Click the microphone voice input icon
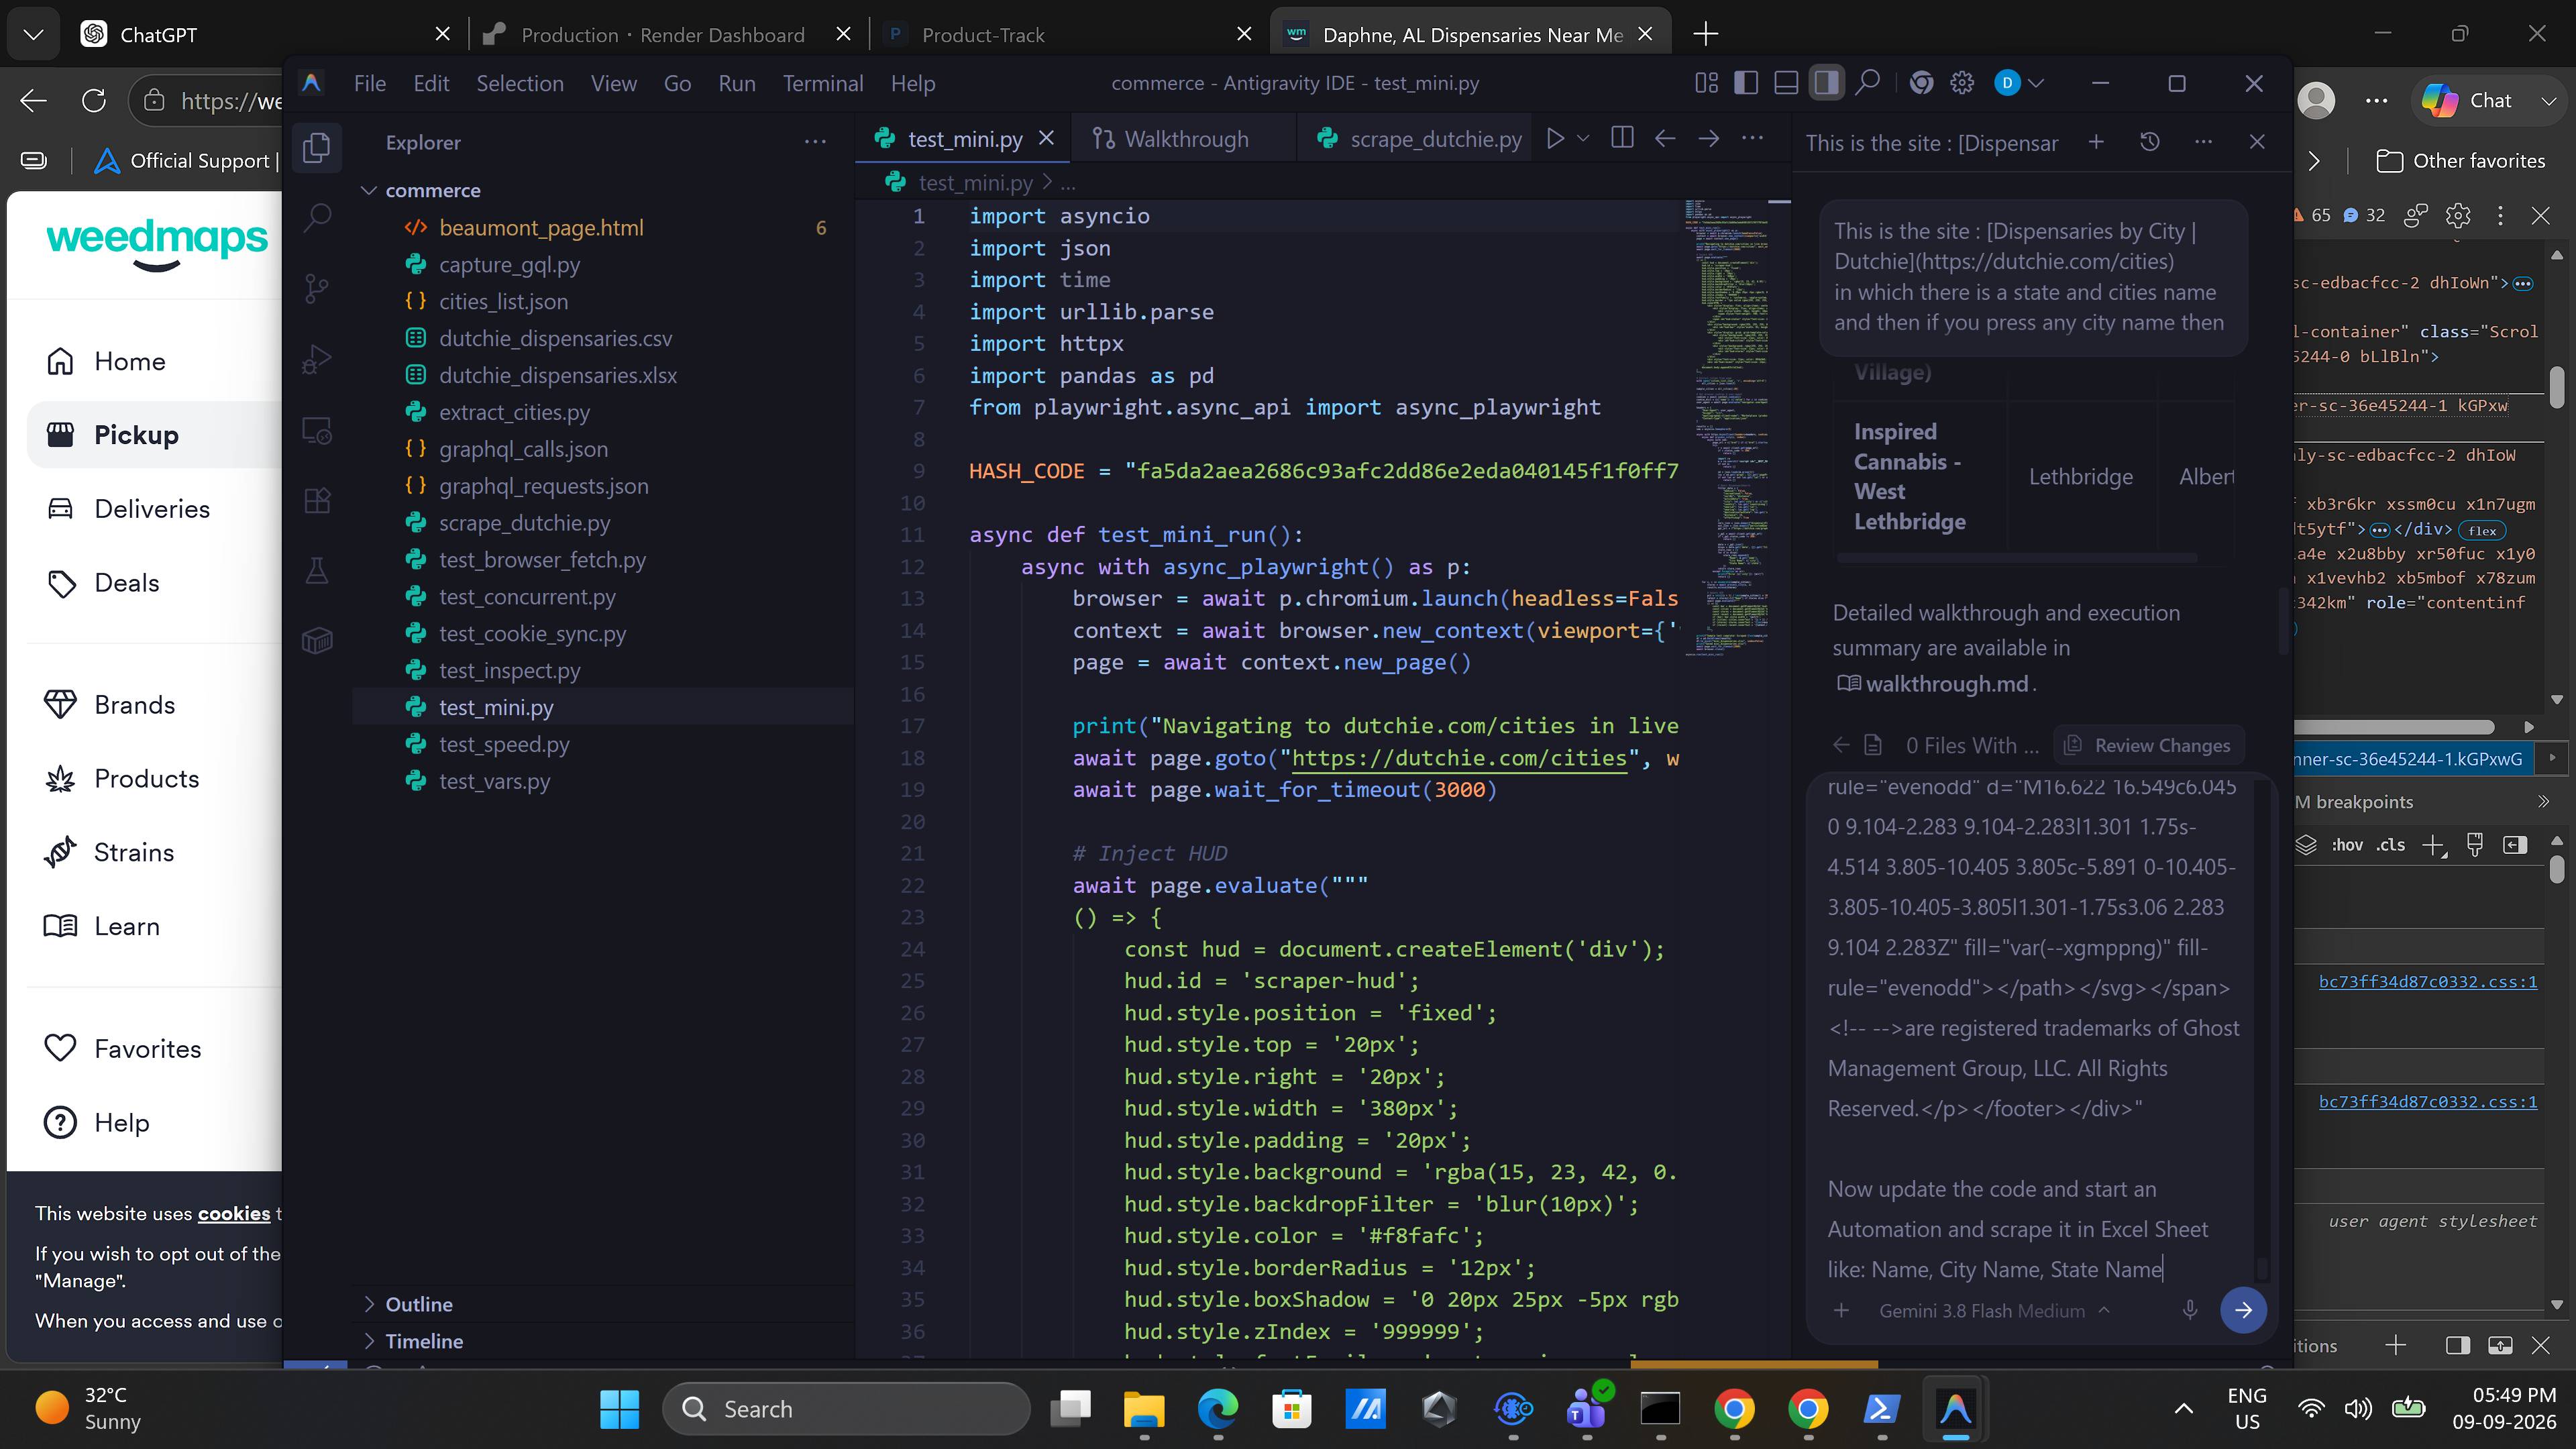Screen dimensions: 2576x1449 click(2190, 1309)
